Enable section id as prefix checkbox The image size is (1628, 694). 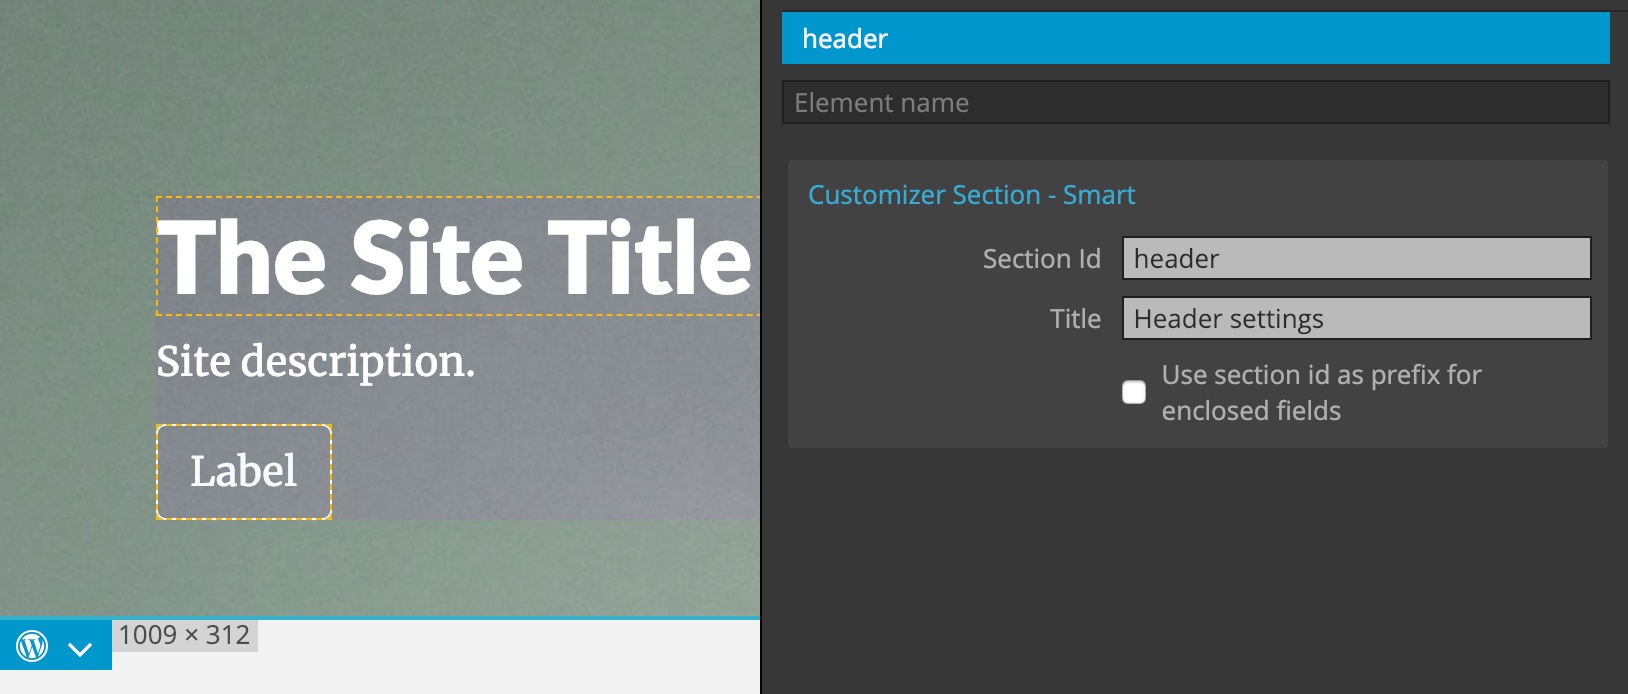1134,392
